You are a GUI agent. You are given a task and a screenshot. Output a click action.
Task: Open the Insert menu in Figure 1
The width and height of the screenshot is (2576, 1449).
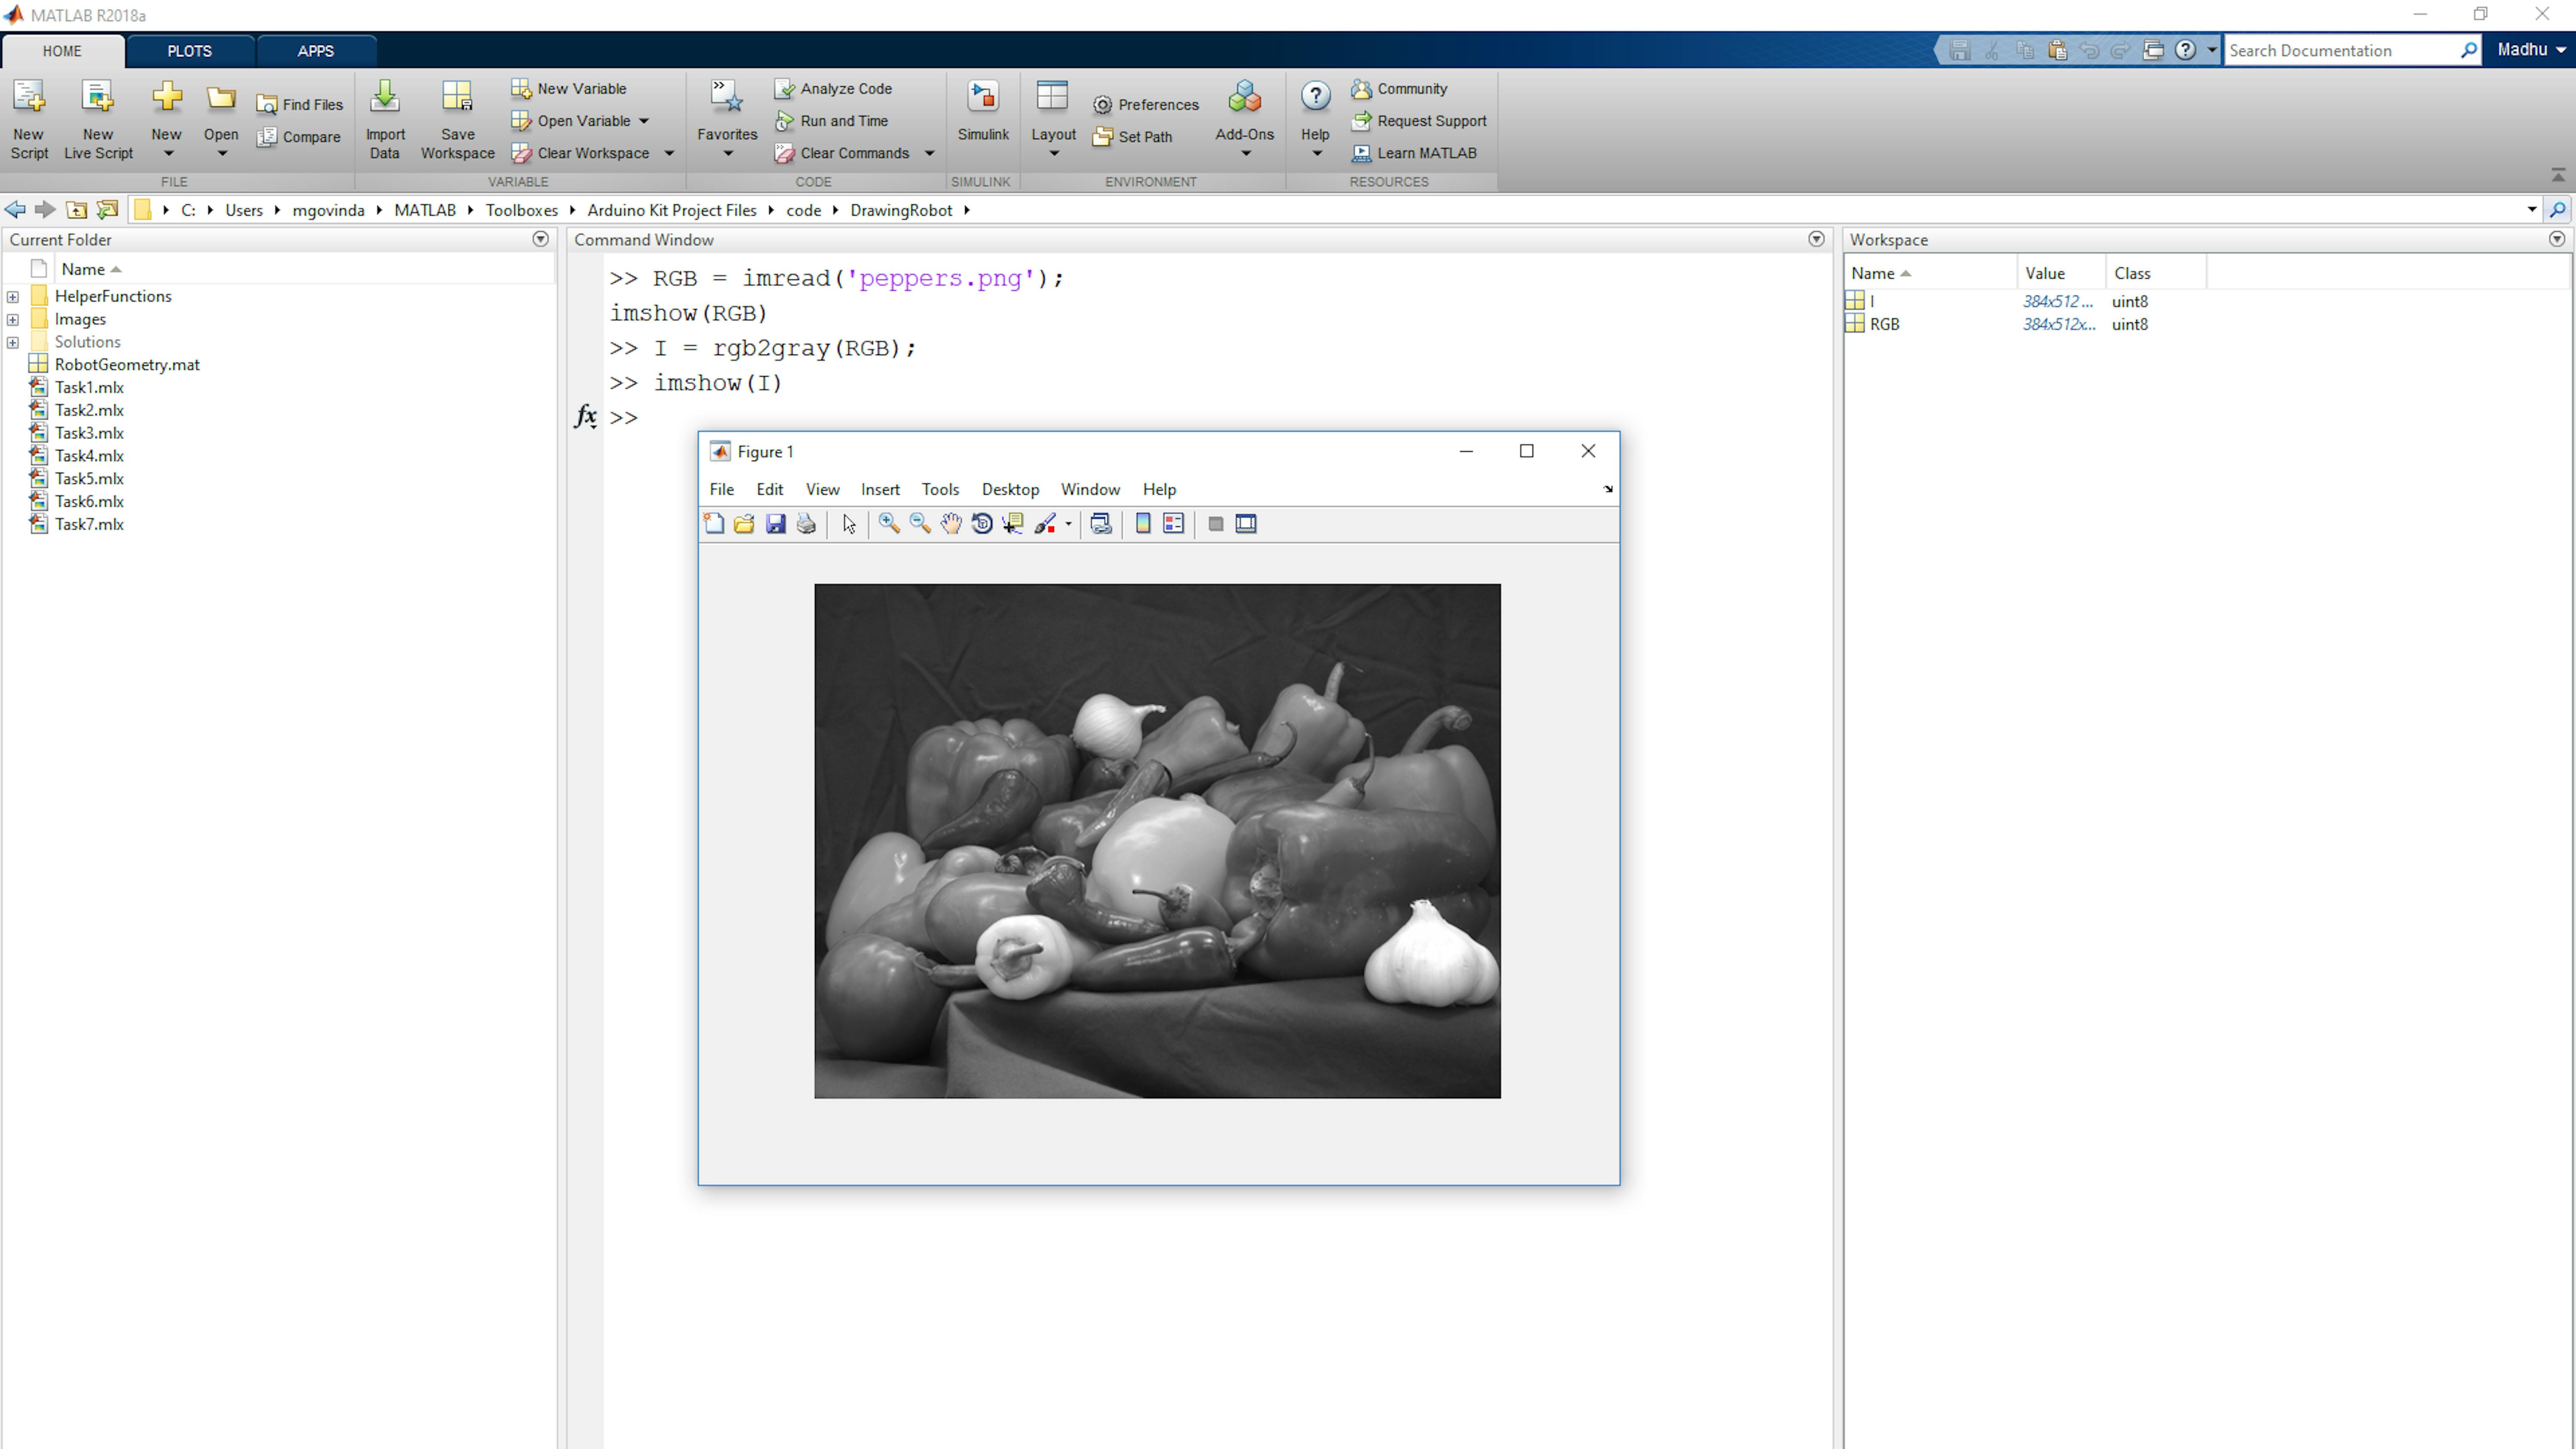880,490
